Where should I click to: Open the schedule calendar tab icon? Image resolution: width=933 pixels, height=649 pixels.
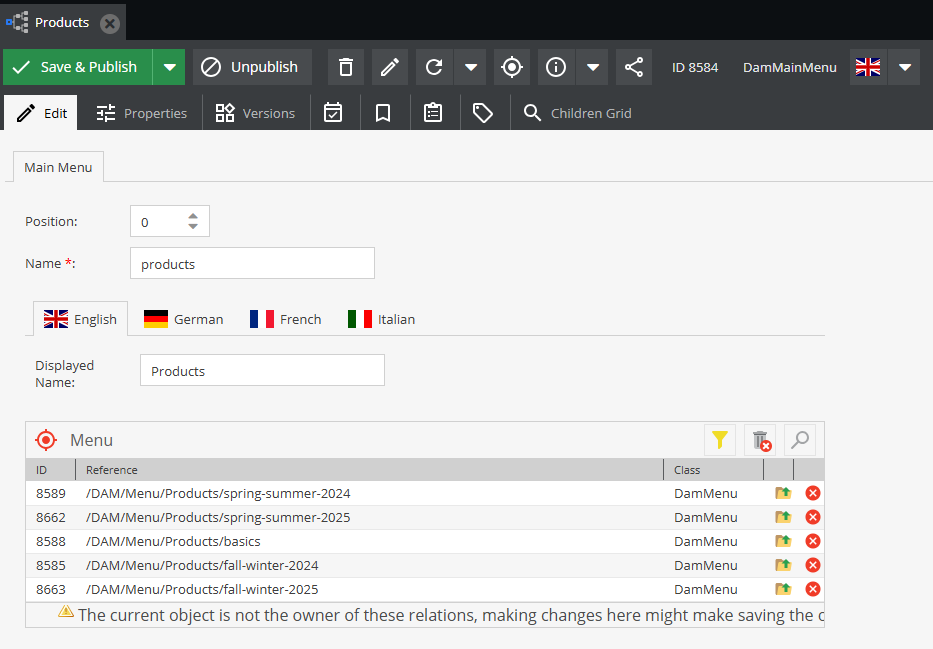coord(334,113)
